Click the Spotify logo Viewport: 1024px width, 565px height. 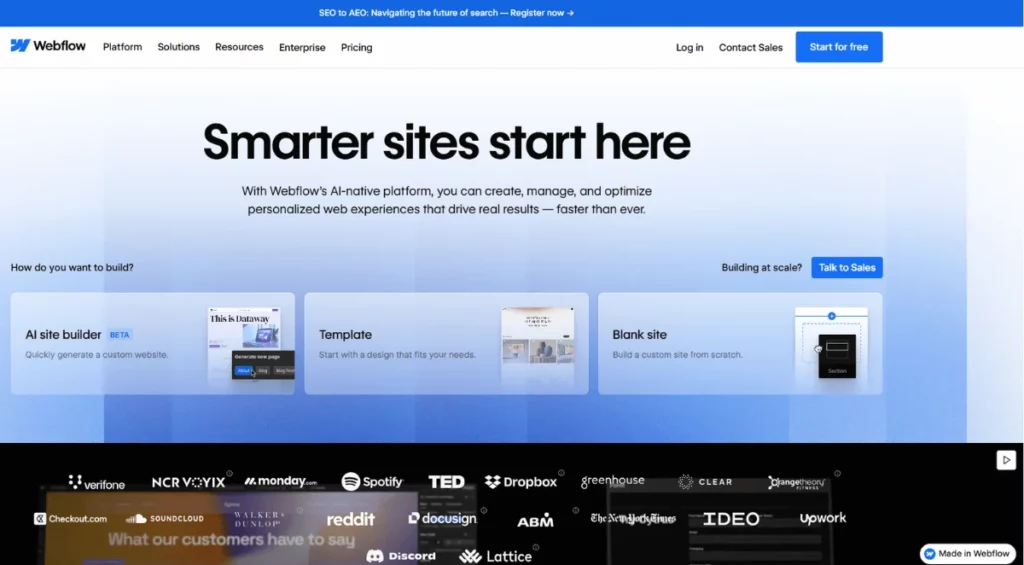click(372, 481)
